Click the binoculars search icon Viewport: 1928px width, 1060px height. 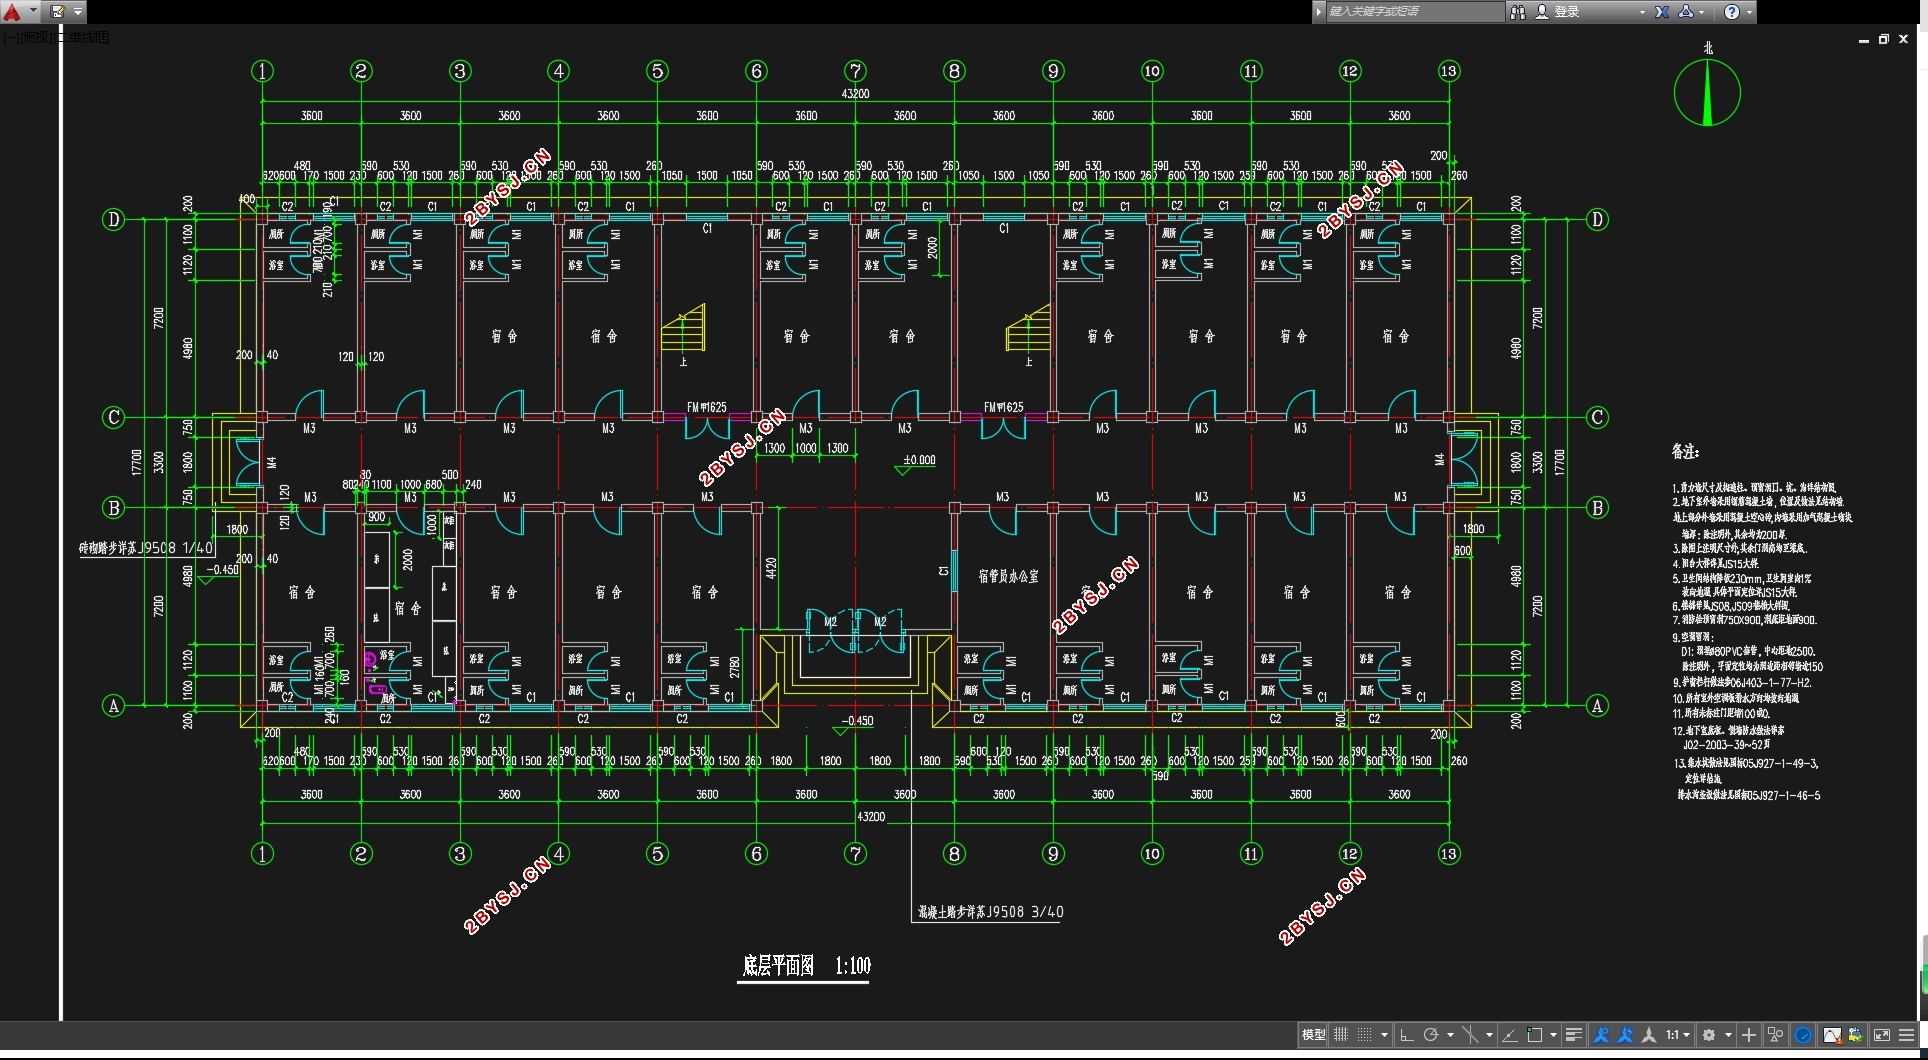point(1518,12)
